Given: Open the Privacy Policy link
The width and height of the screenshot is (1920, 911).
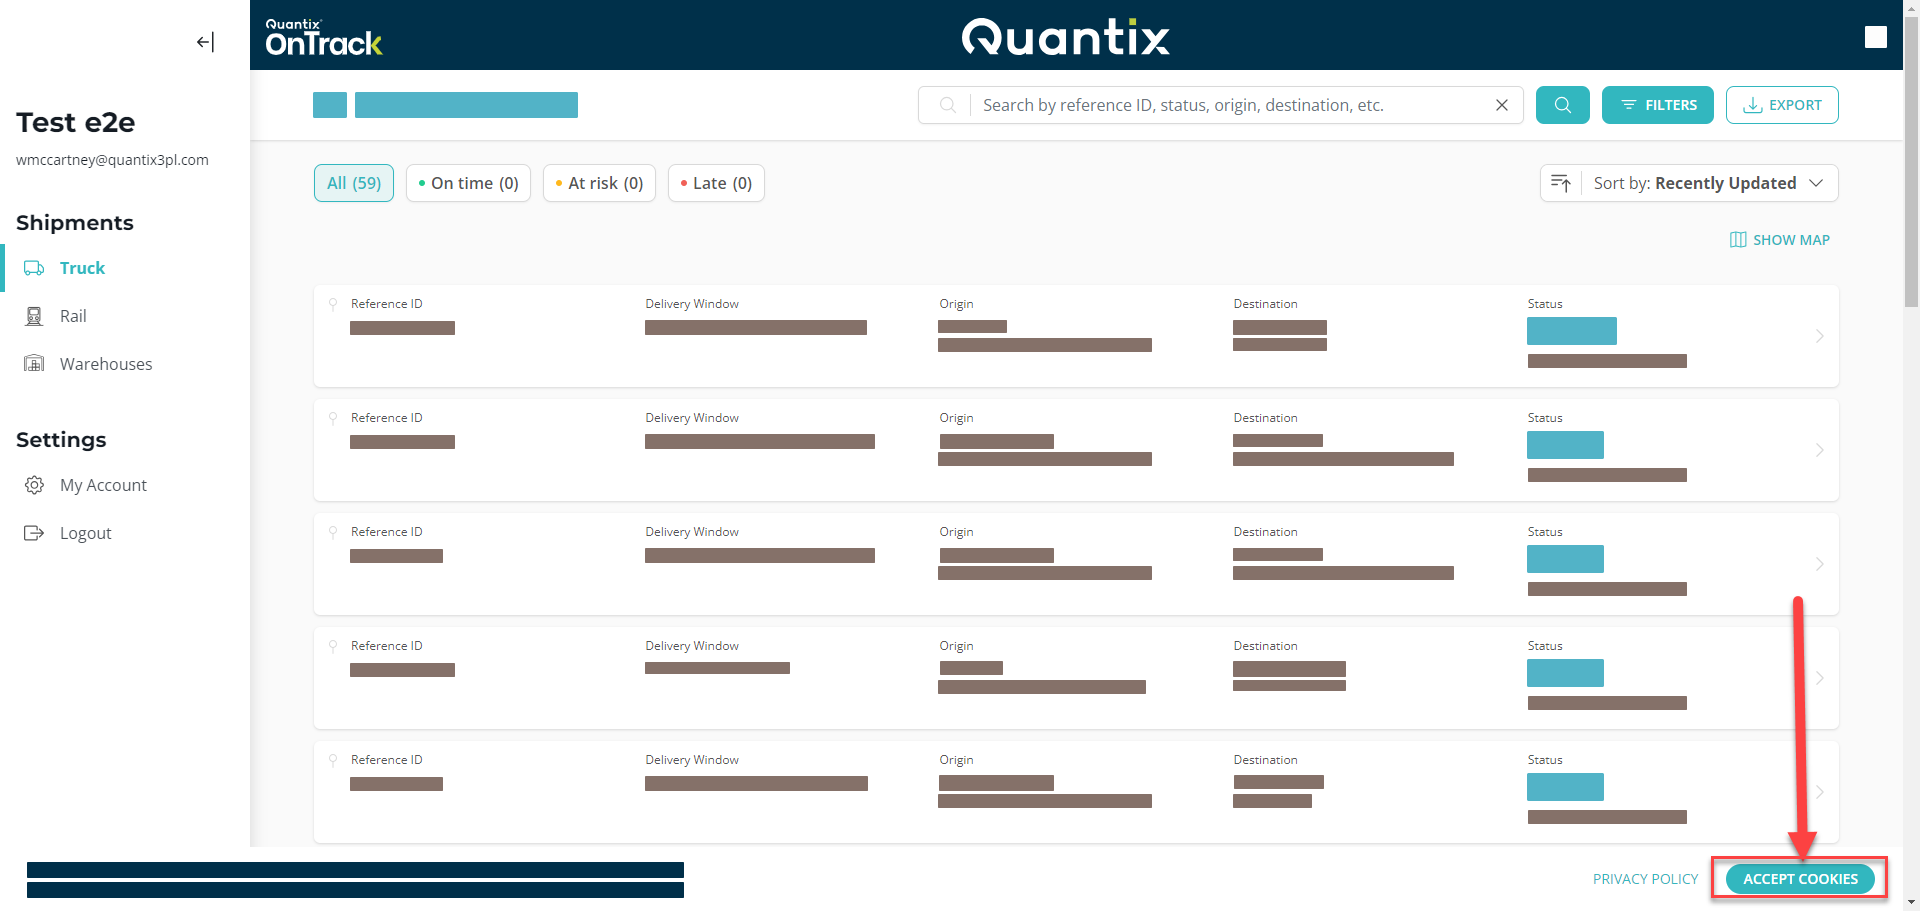Looking at the screenshot, I should pos(1645,879).
